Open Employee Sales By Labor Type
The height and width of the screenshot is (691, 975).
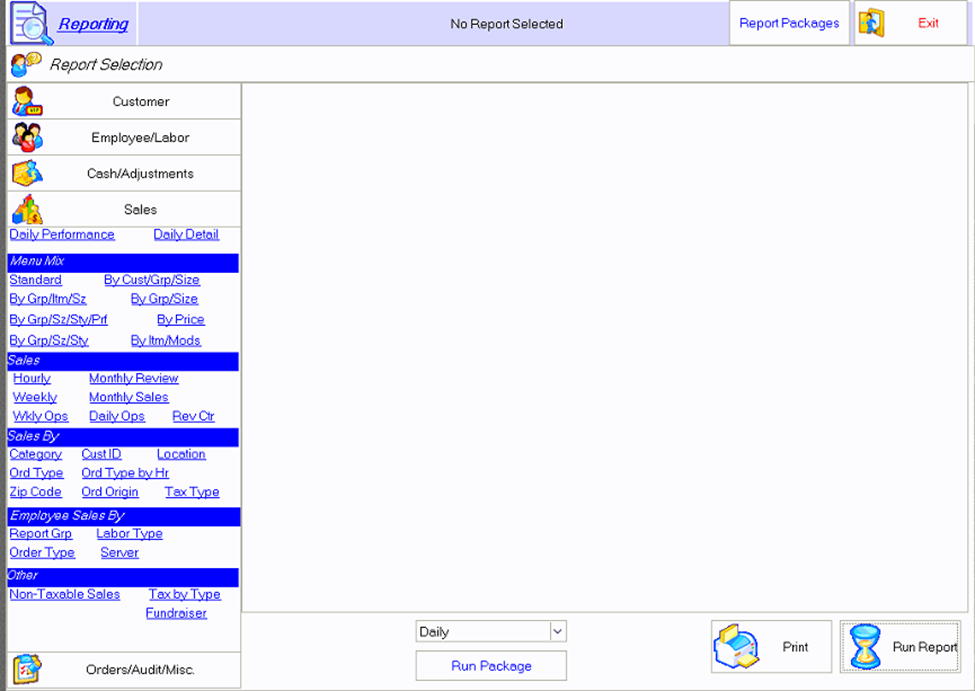pos(129,534)
